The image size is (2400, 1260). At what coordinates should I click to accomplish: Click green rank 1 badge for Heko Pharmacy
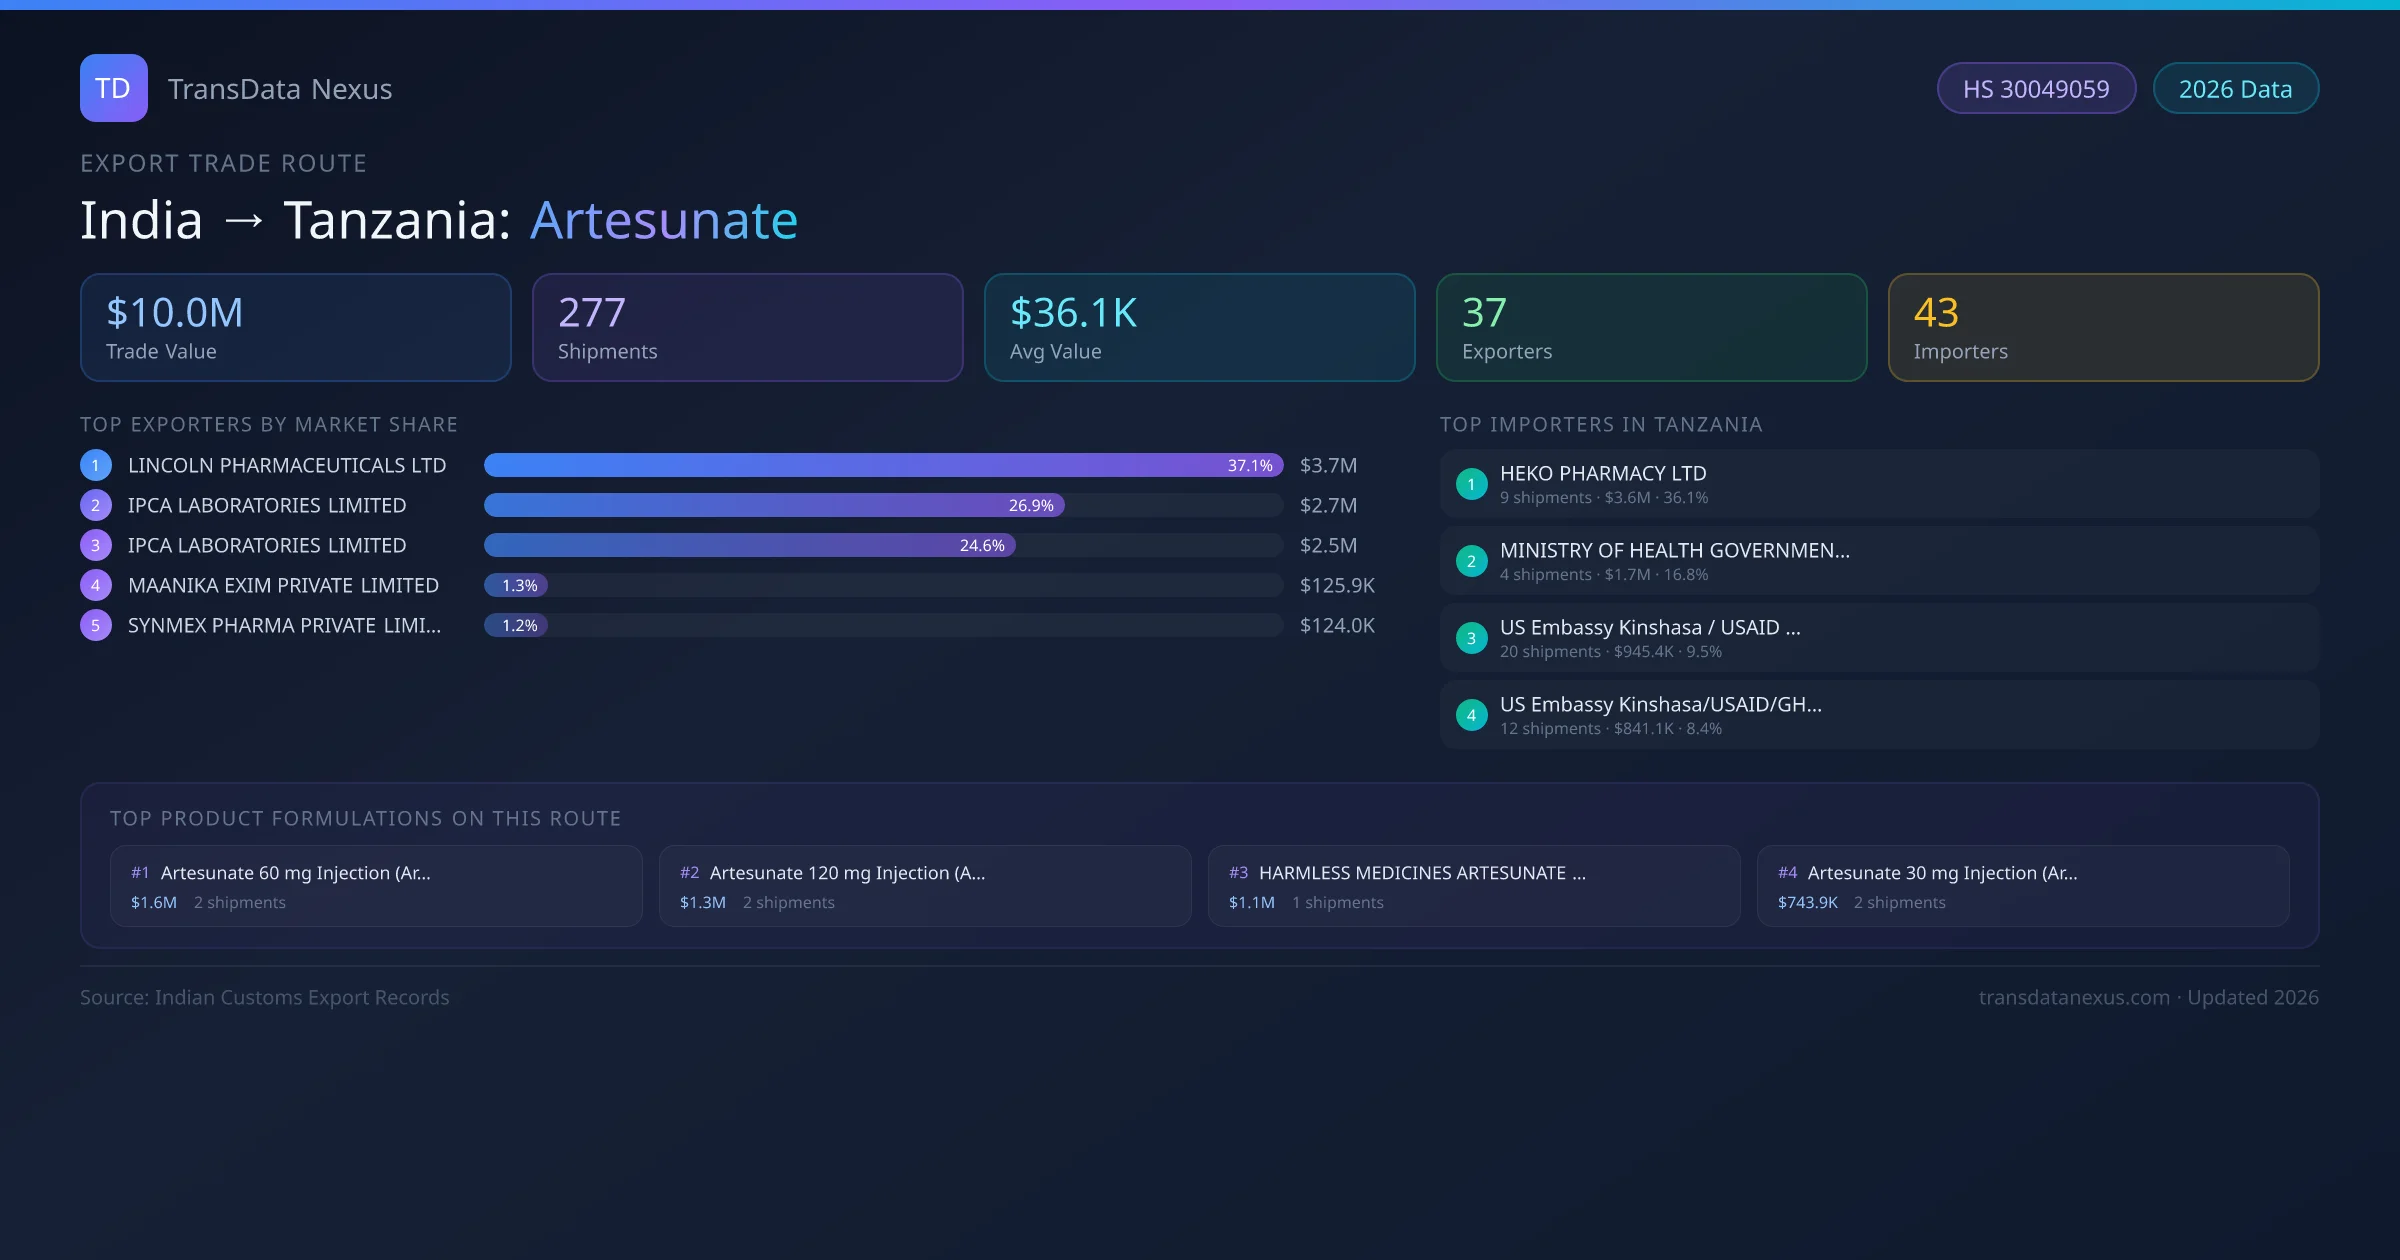tap(1471, 484)
